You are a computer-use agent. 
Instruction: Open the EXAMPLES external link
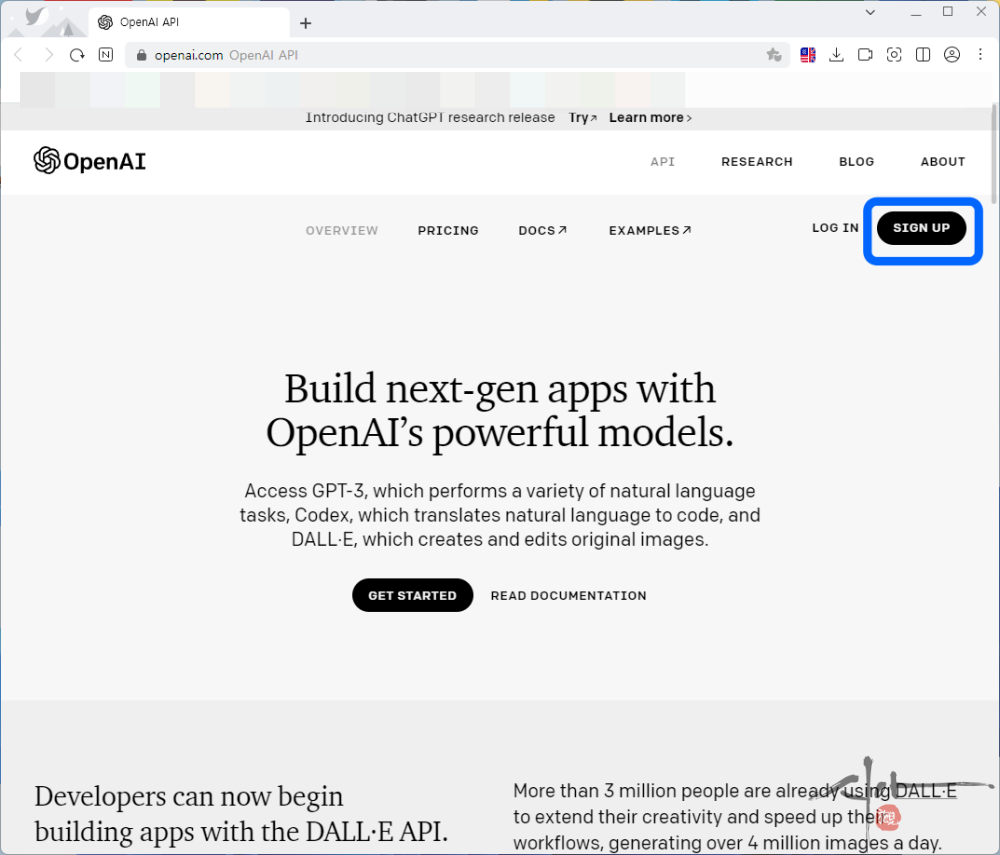[x=650, y=231]
